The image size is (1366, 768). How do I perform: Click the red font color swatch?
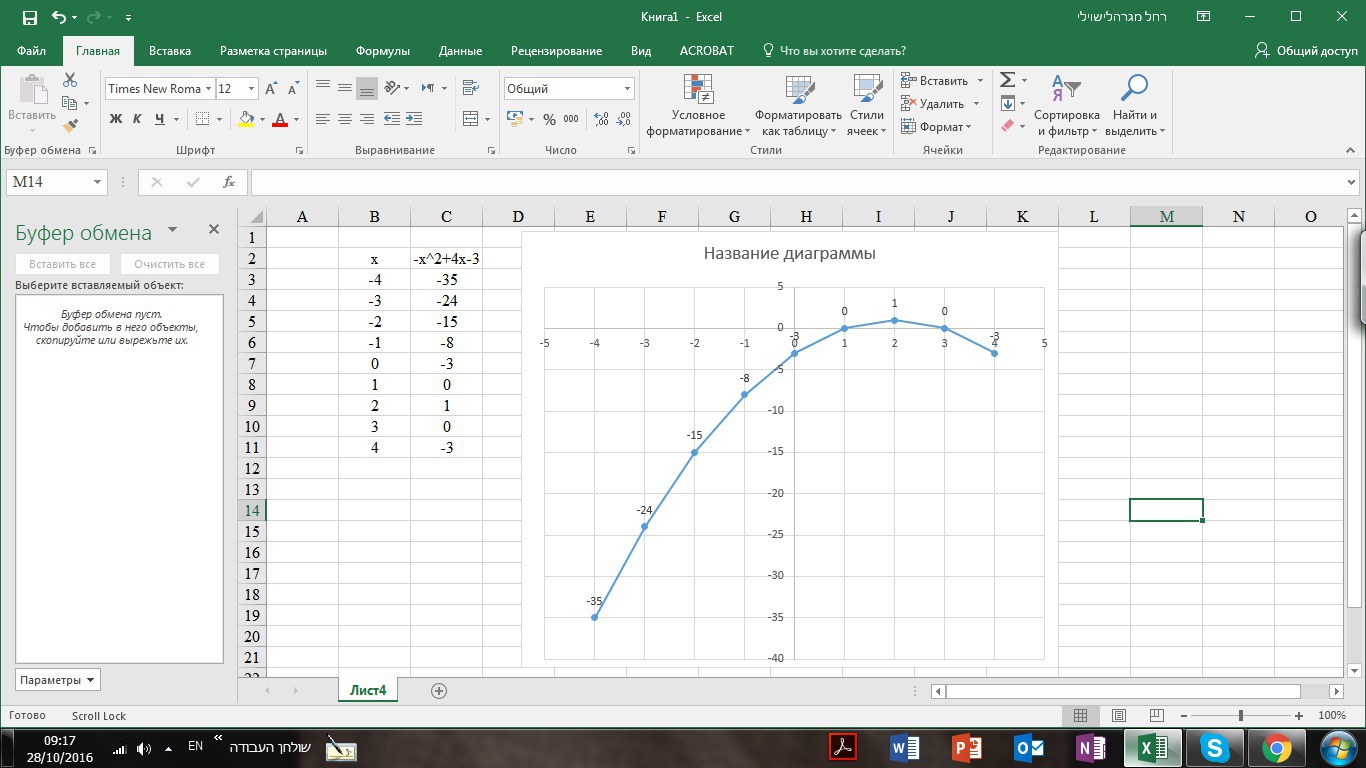click(x=280, y=119)
